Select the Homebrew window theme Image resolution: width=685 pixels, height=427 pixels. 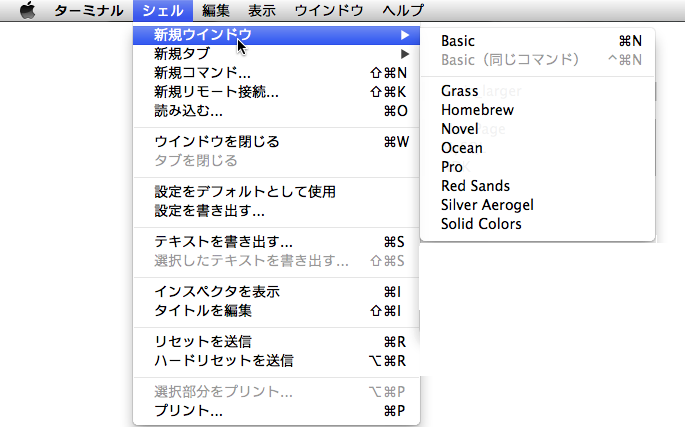[x=538, y=110]
